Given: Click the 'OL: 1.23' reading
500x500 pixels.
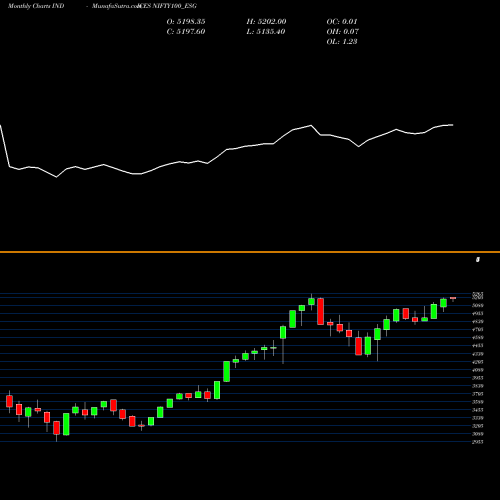Looking at the screenshot, I should [342, 42].
